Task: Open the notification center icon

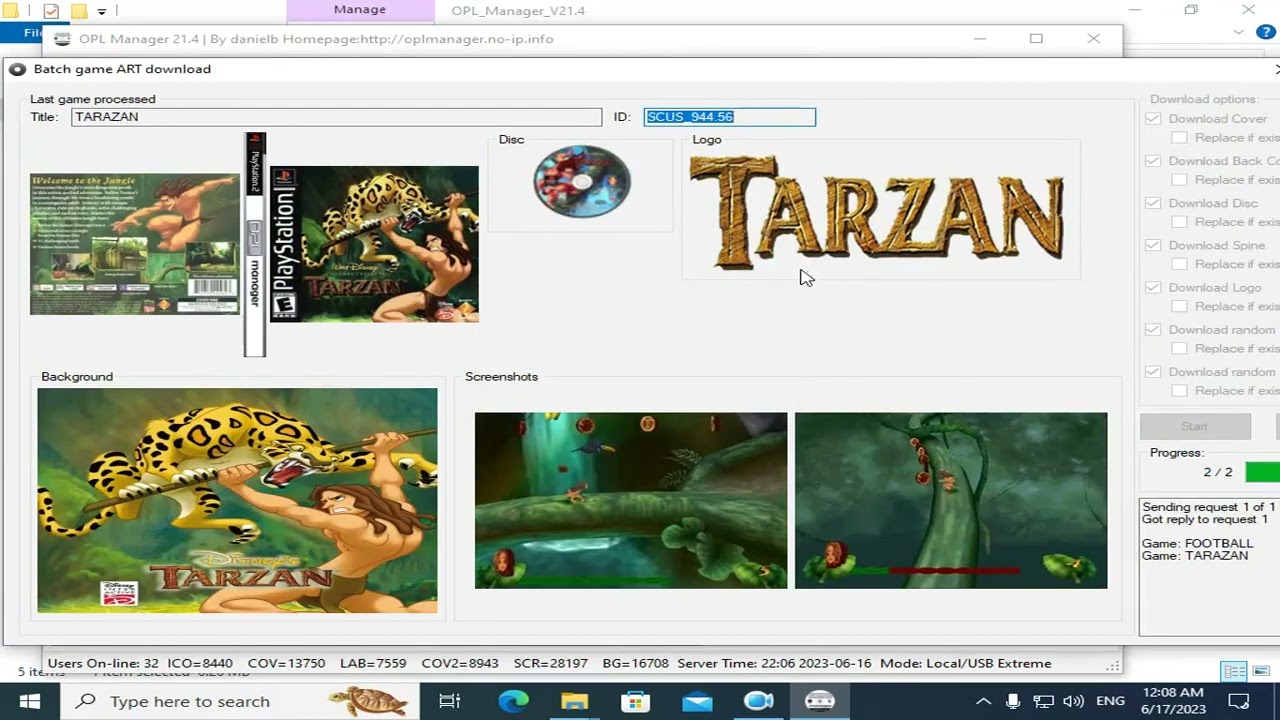Action: [x=1238, y=701]
